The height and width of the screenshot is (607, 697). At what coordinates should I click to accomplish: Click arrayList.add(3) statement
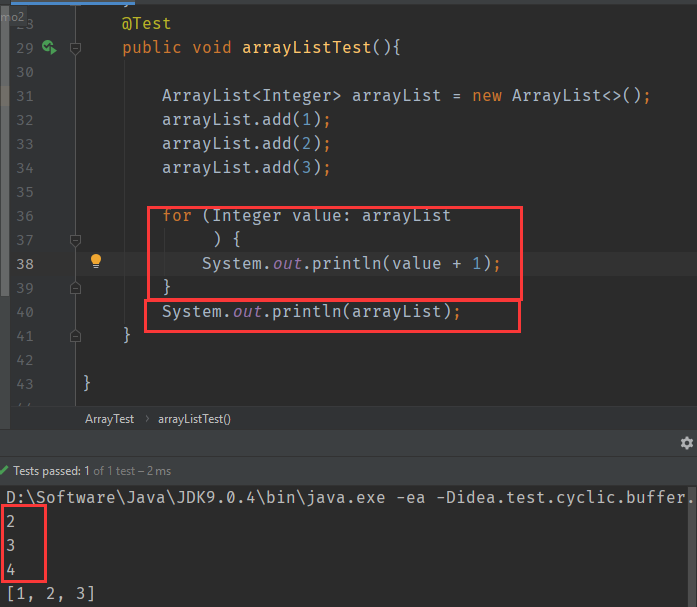click(x=246, y=168)
